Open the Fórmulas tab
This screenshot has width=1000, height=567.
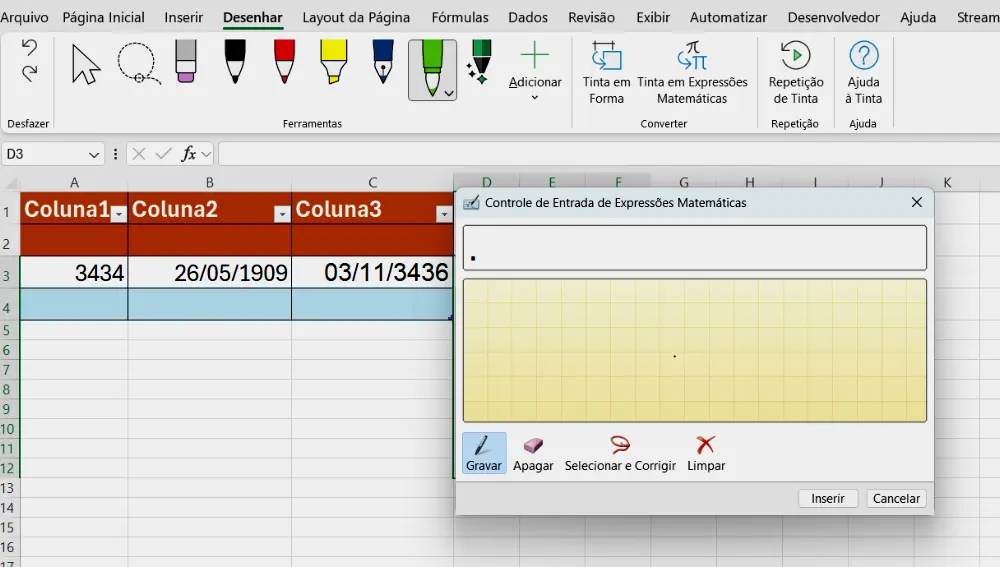460,17
